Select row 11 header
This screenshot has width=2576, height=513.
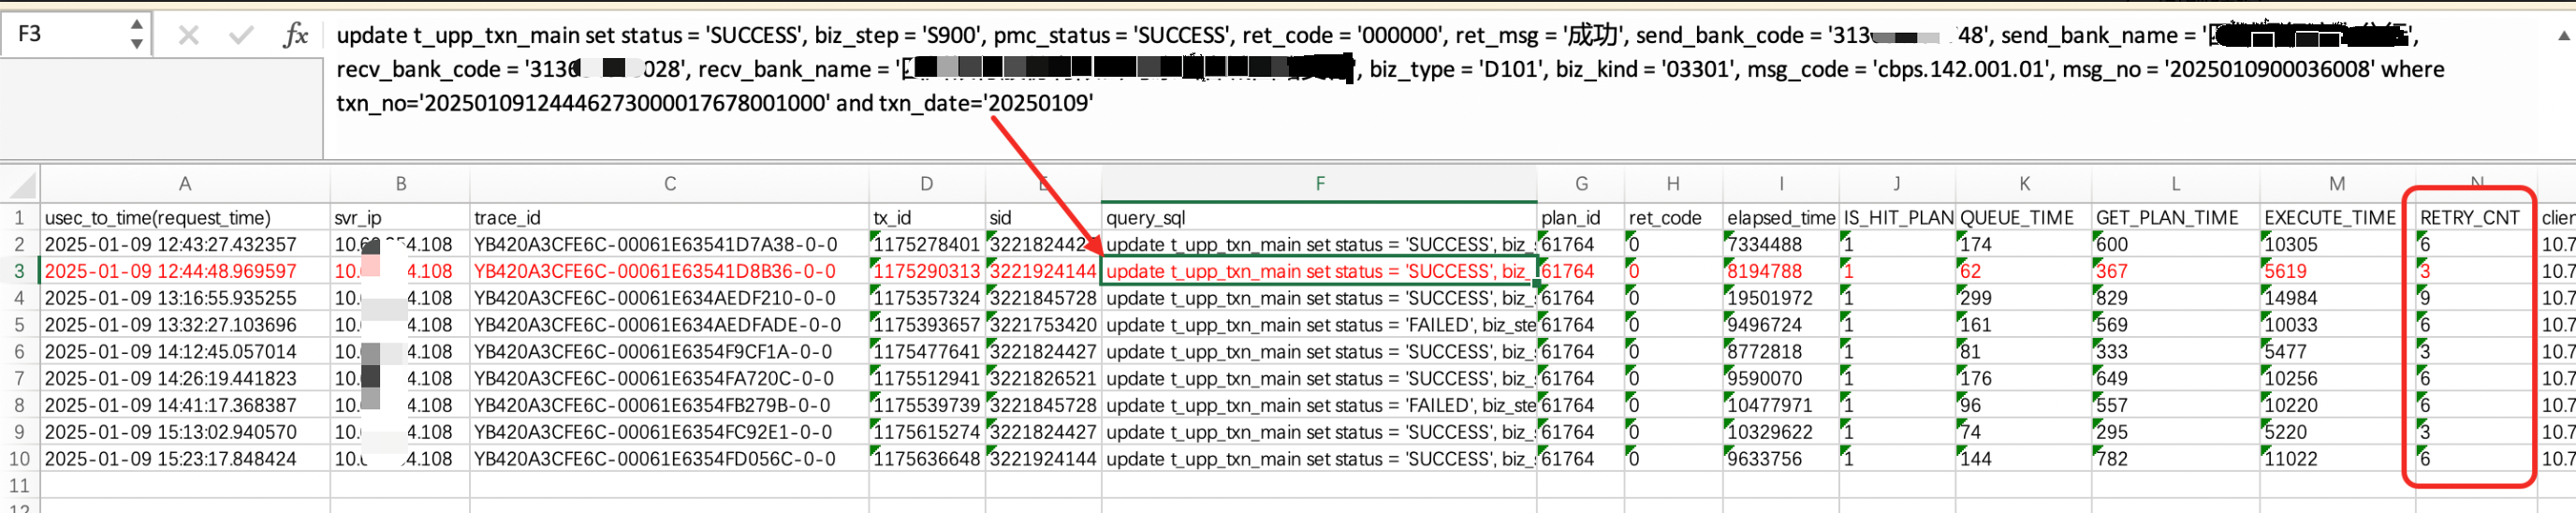click(x=19, y=486)
